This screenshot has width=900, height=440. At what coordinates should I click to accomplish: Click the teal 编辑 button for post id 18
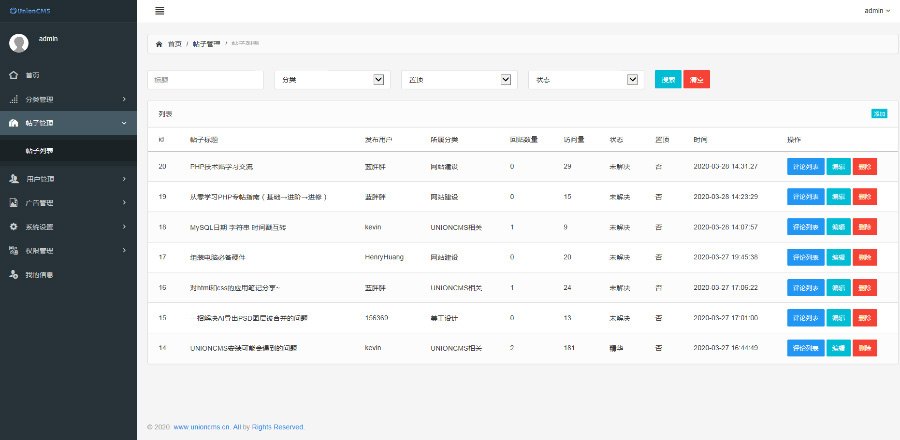(839, 227)
